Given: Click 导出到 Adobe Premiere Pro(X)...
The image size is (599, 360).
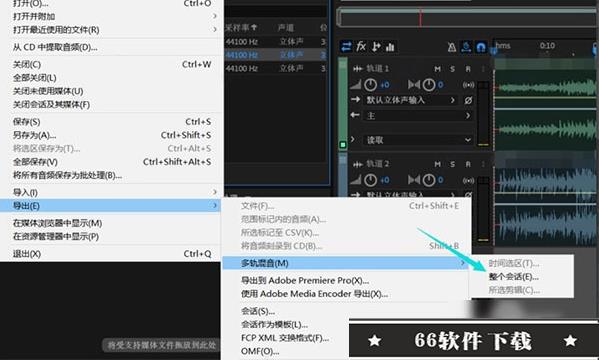Looking at the screenshot, I should 305,281.
